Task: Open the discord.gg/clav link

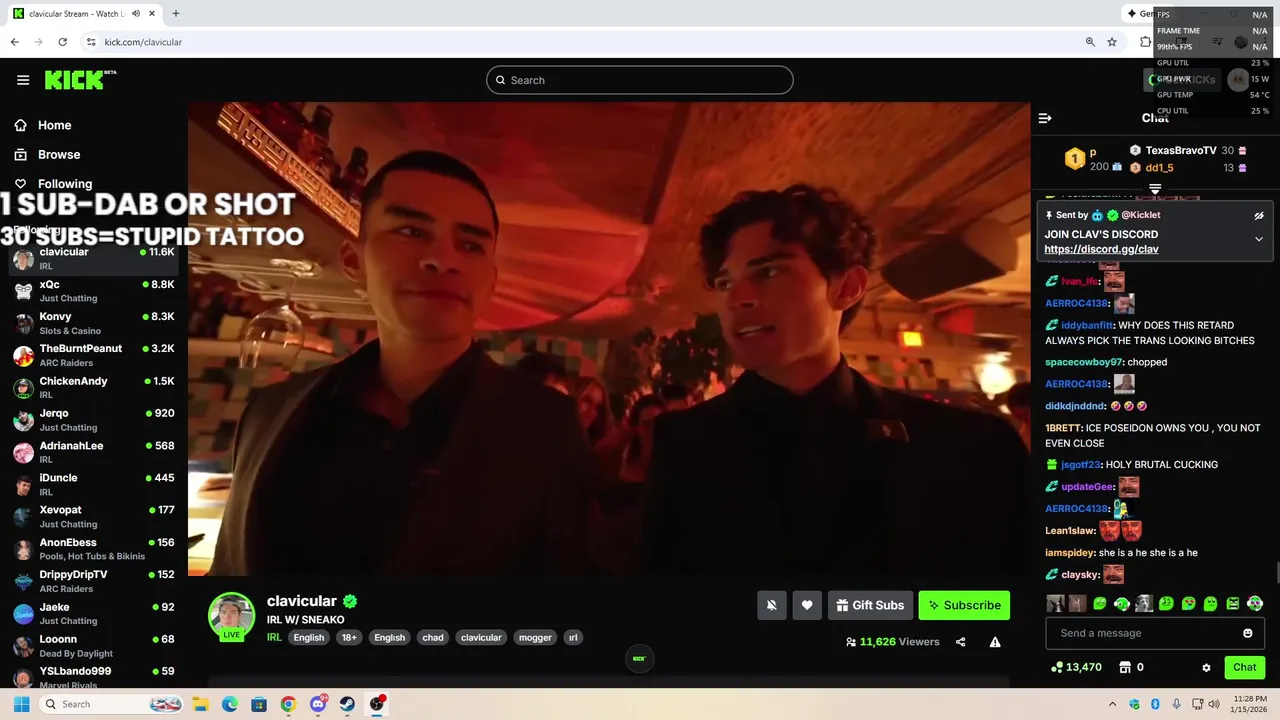Action: (x=1101, y=249)
